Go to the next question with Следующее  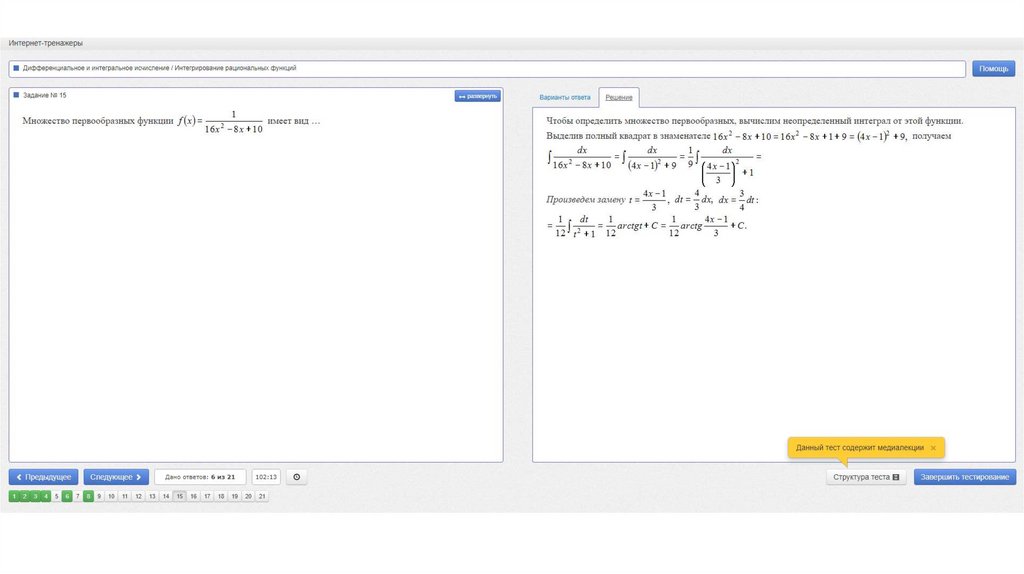point(116,477)
